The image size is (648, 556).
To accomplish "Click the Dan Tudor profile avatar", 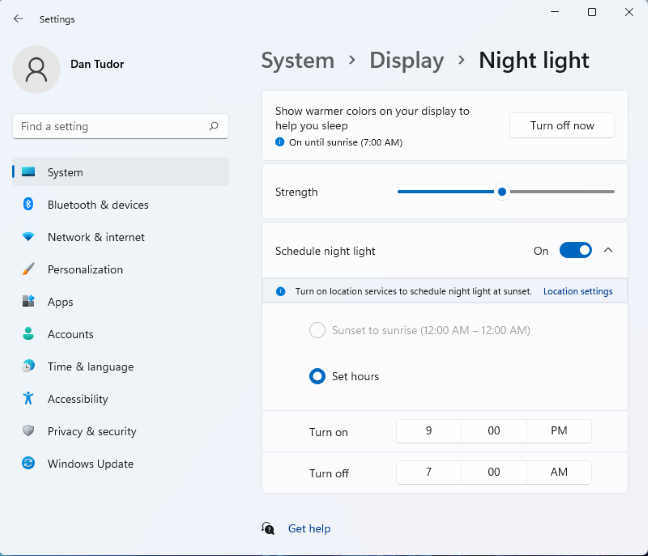I will pos(36,69).
